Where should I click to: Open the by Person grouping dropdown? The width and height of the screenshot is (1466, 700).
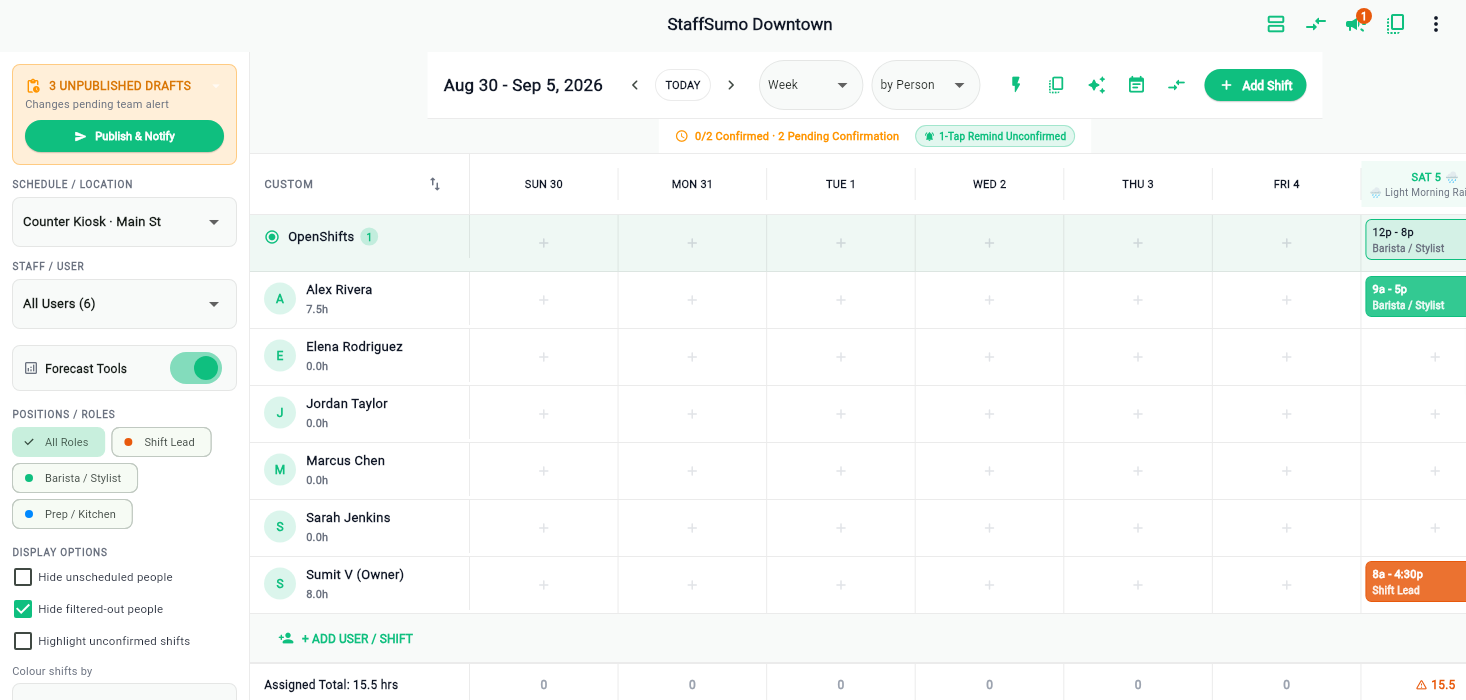coord(926,85)
